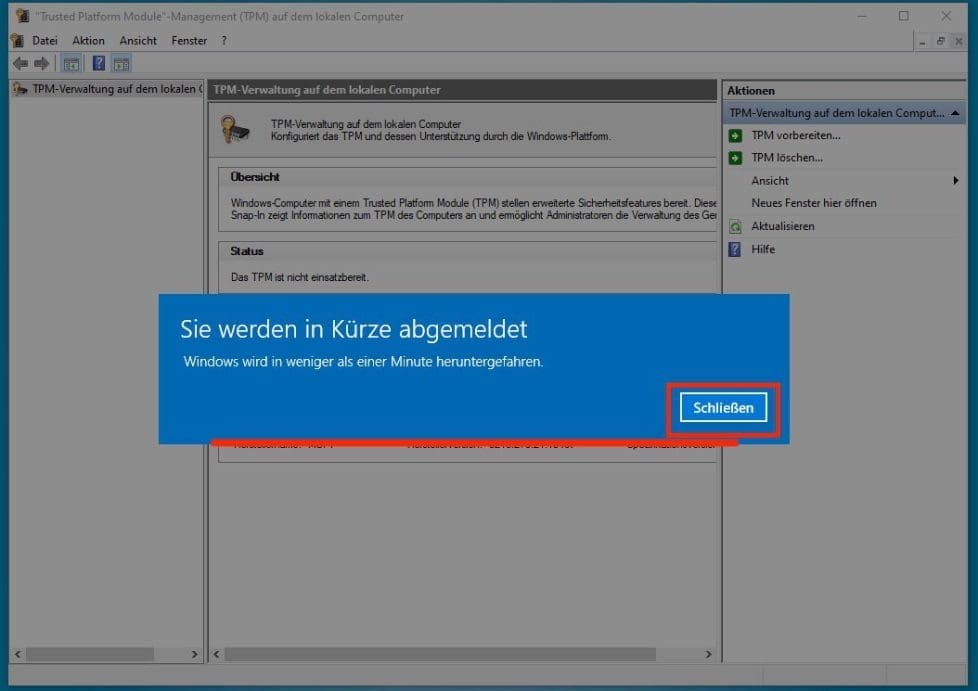Click TPM tree node key icon
This screenshot has width=978, height=691.
click(x=21, y=89)
